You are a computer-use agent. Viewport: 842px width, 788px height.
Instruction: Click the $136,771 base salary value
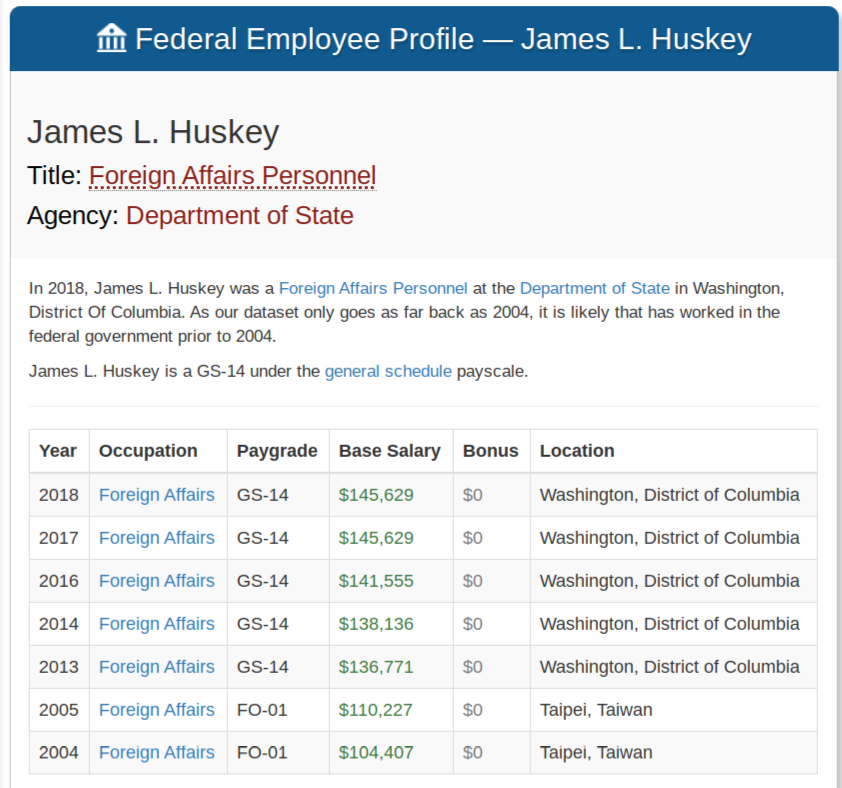pos(376,667)
